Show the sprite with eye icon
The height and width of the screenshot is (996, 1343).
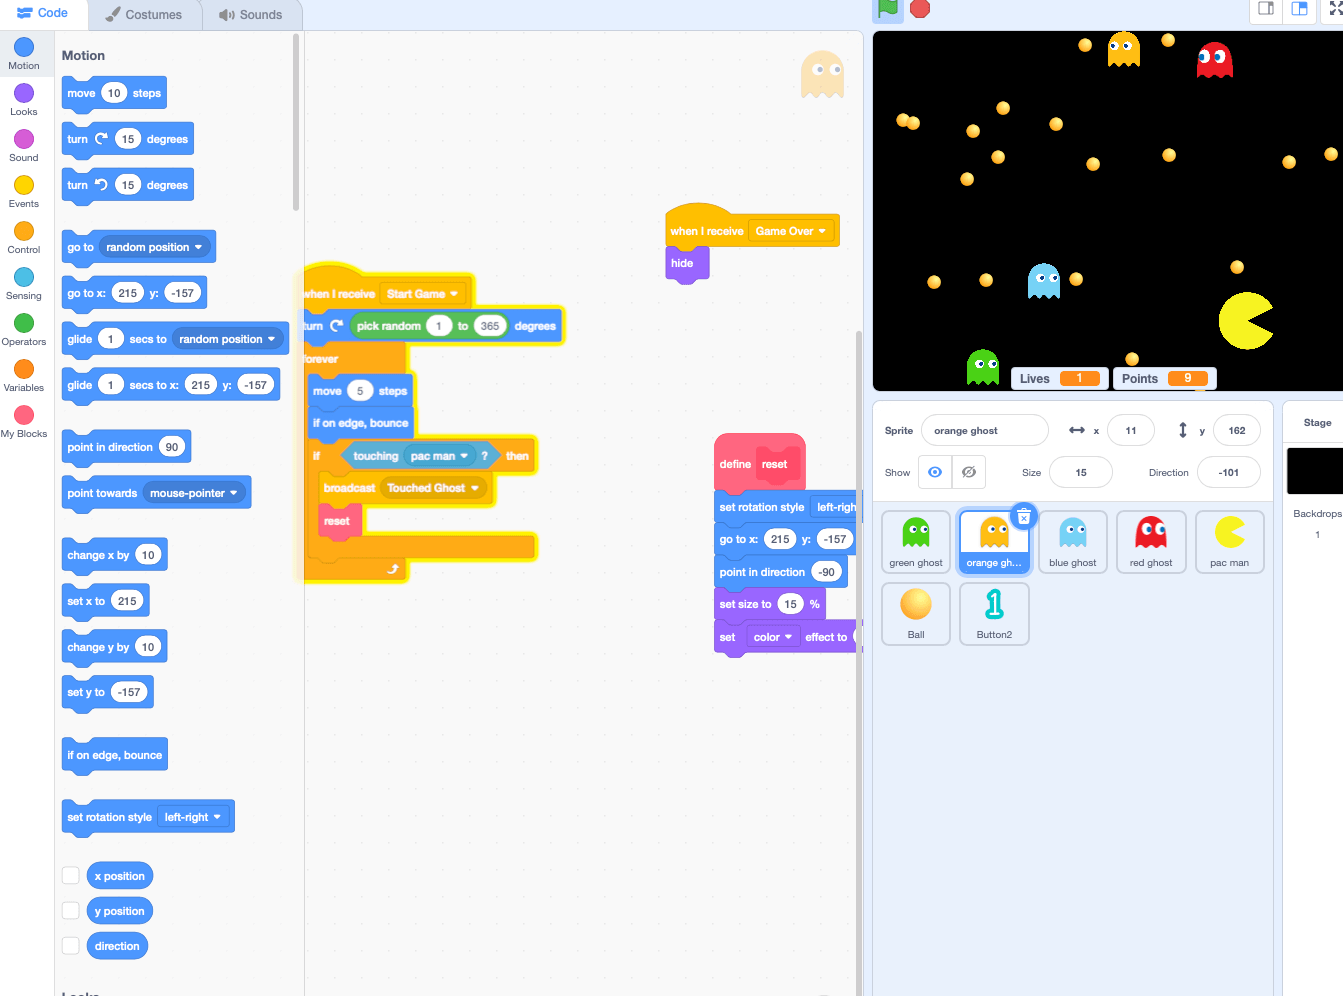[935, 472]
